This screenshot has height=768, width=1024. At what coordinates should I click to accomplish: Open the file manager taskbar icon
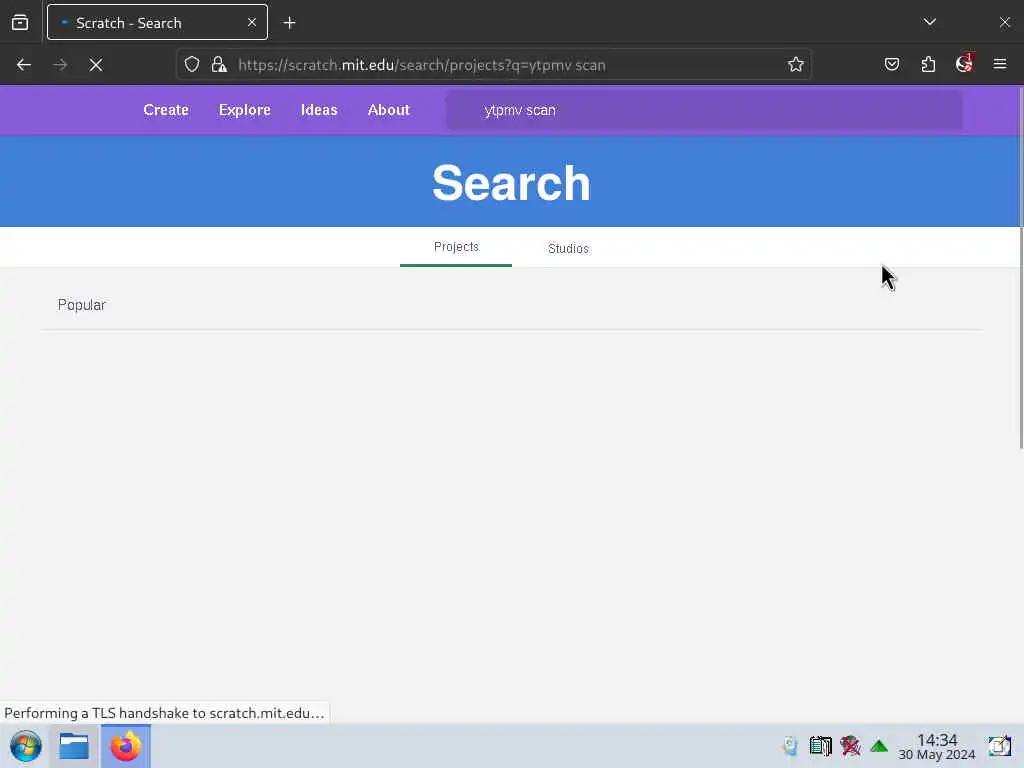(74, 746)
